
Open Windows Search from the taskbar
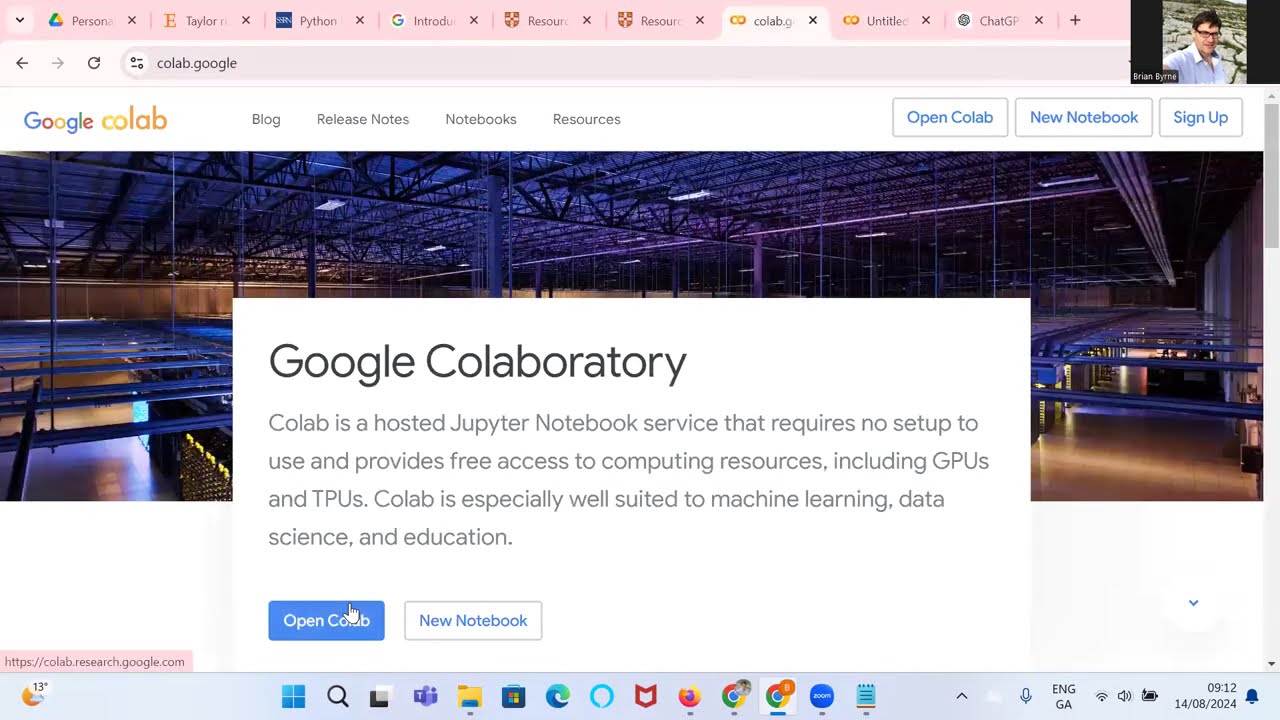338,696
